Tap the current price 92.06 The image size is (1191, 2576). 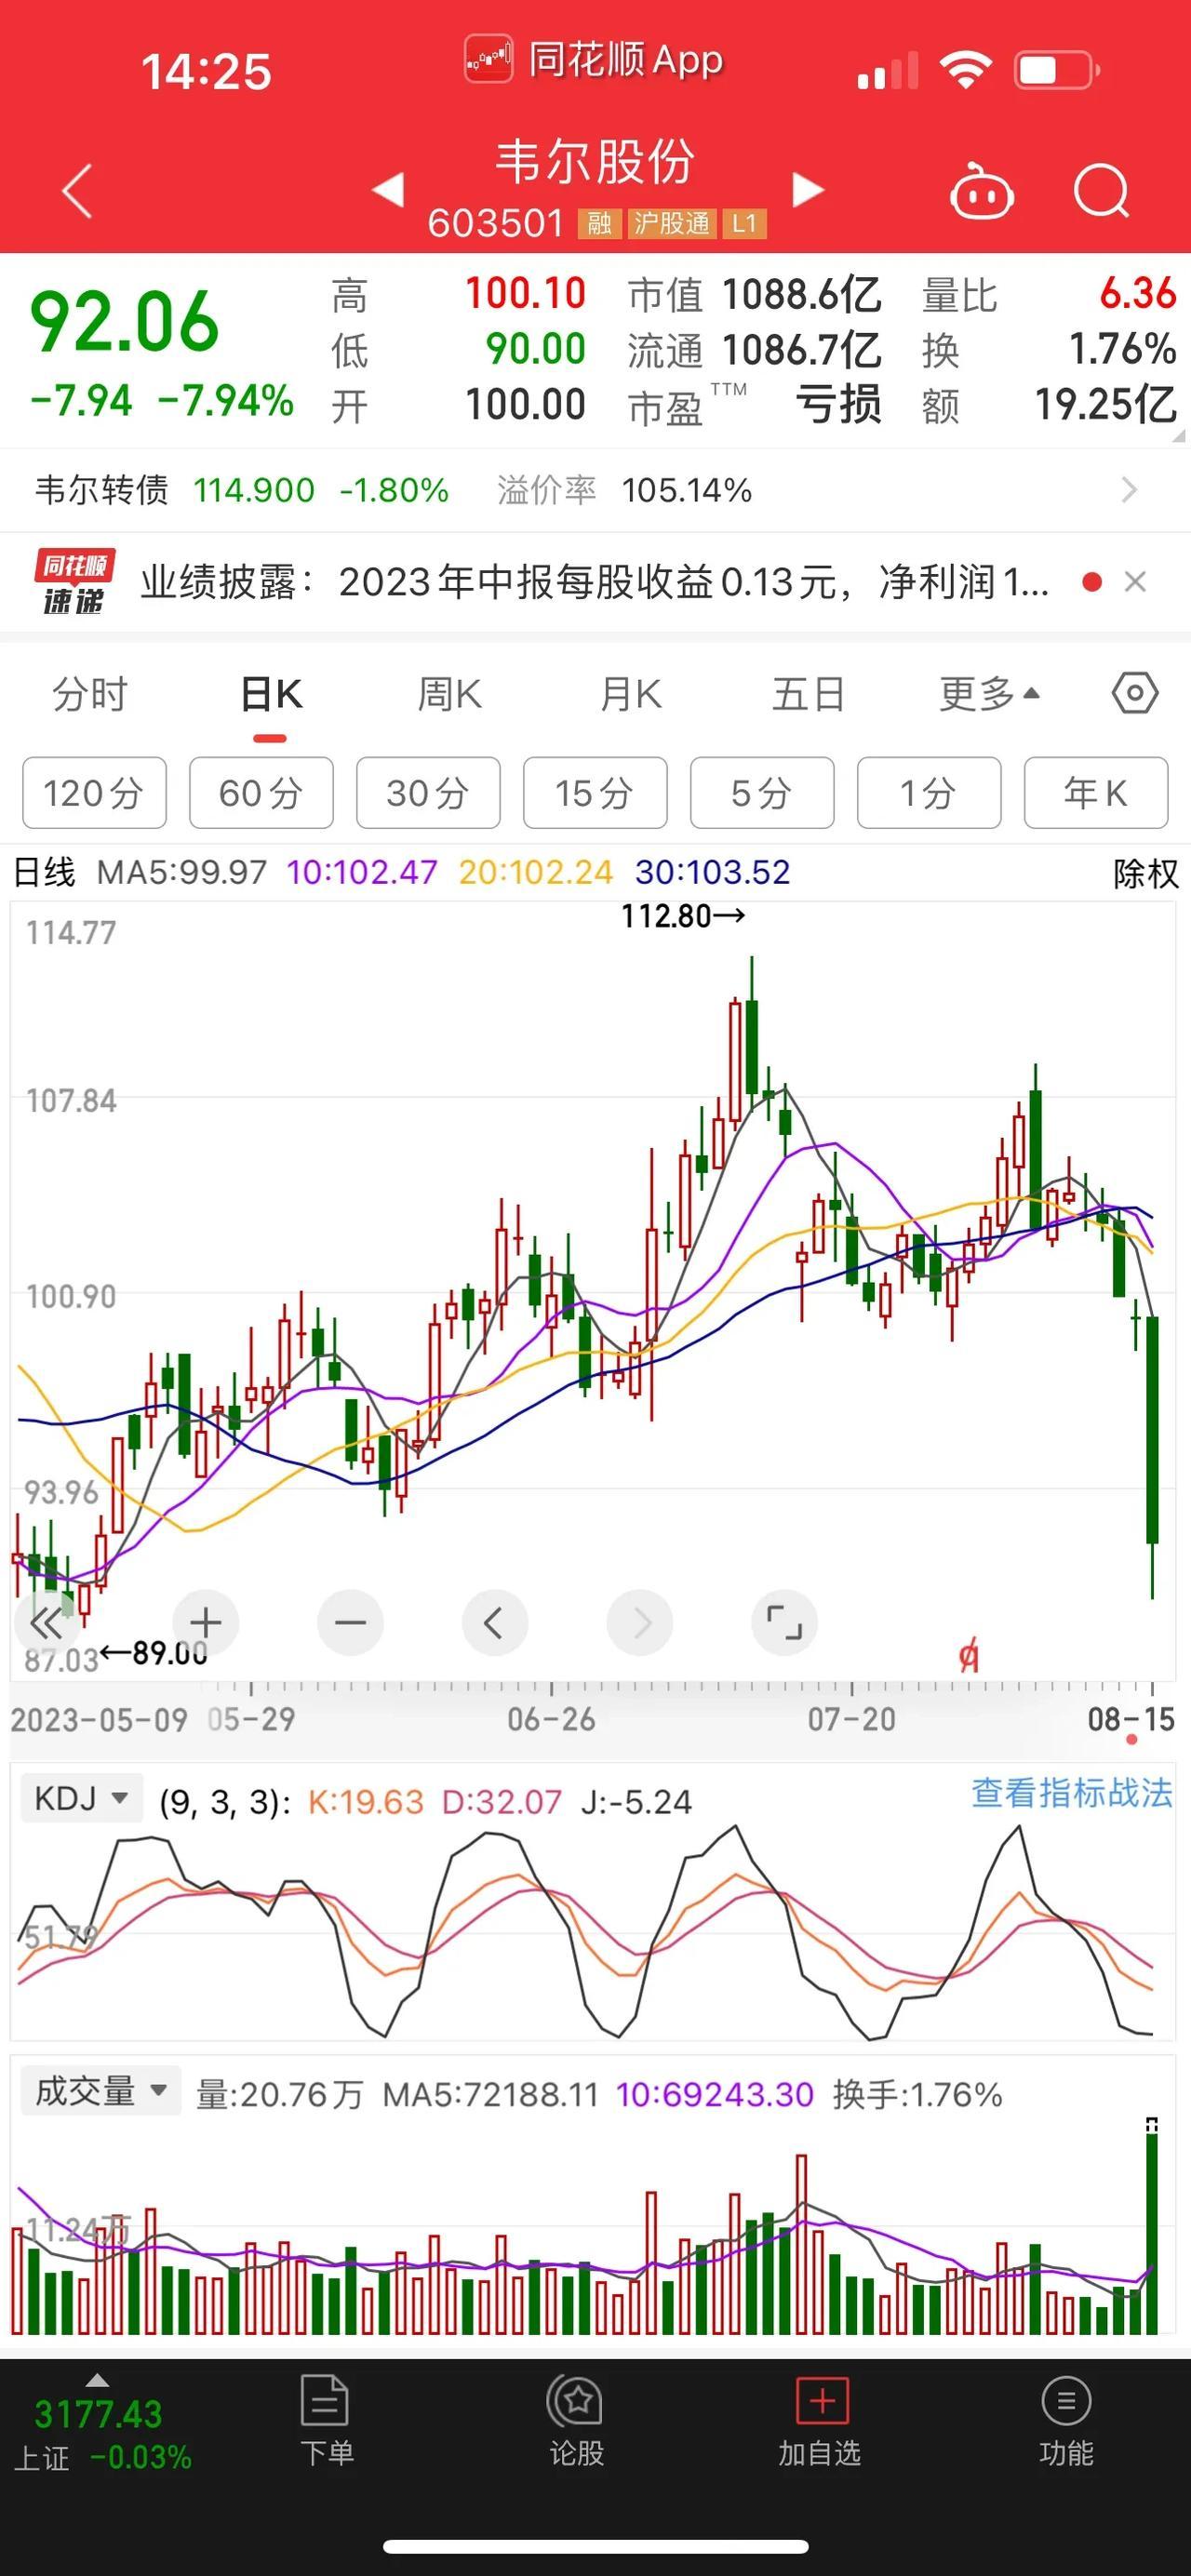[124, 320]
